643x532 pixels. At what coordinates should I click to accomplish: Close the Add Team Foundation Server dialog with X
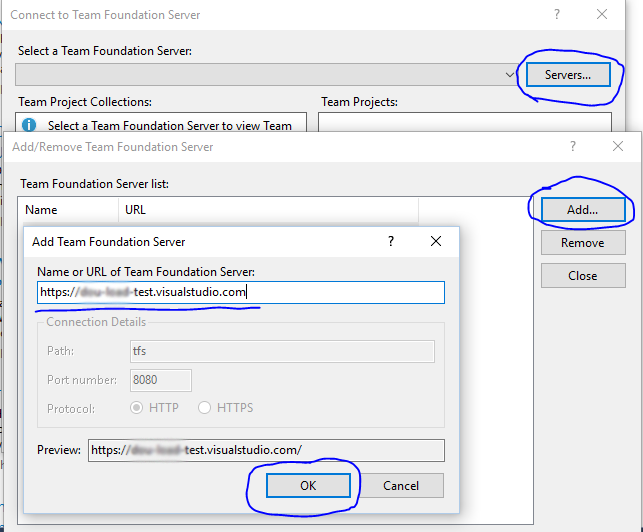436,241
